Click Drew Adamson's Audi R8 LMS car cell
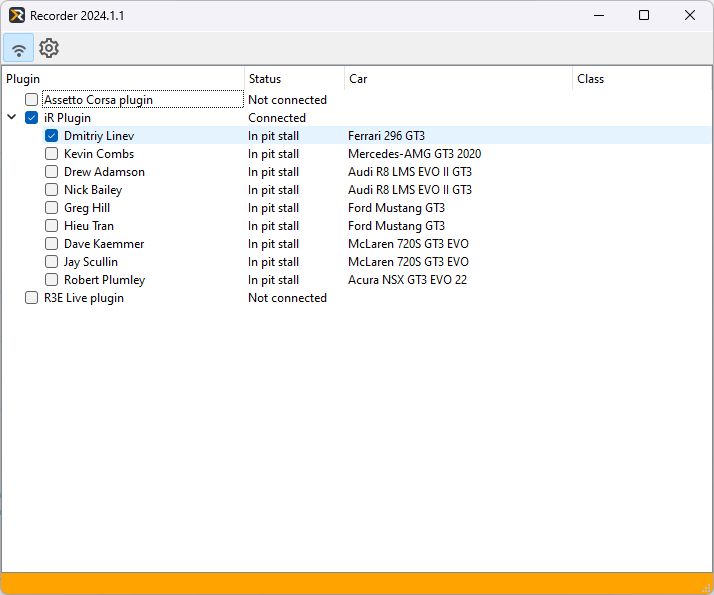Screen dimensions: 714x595 click(410, 172)
